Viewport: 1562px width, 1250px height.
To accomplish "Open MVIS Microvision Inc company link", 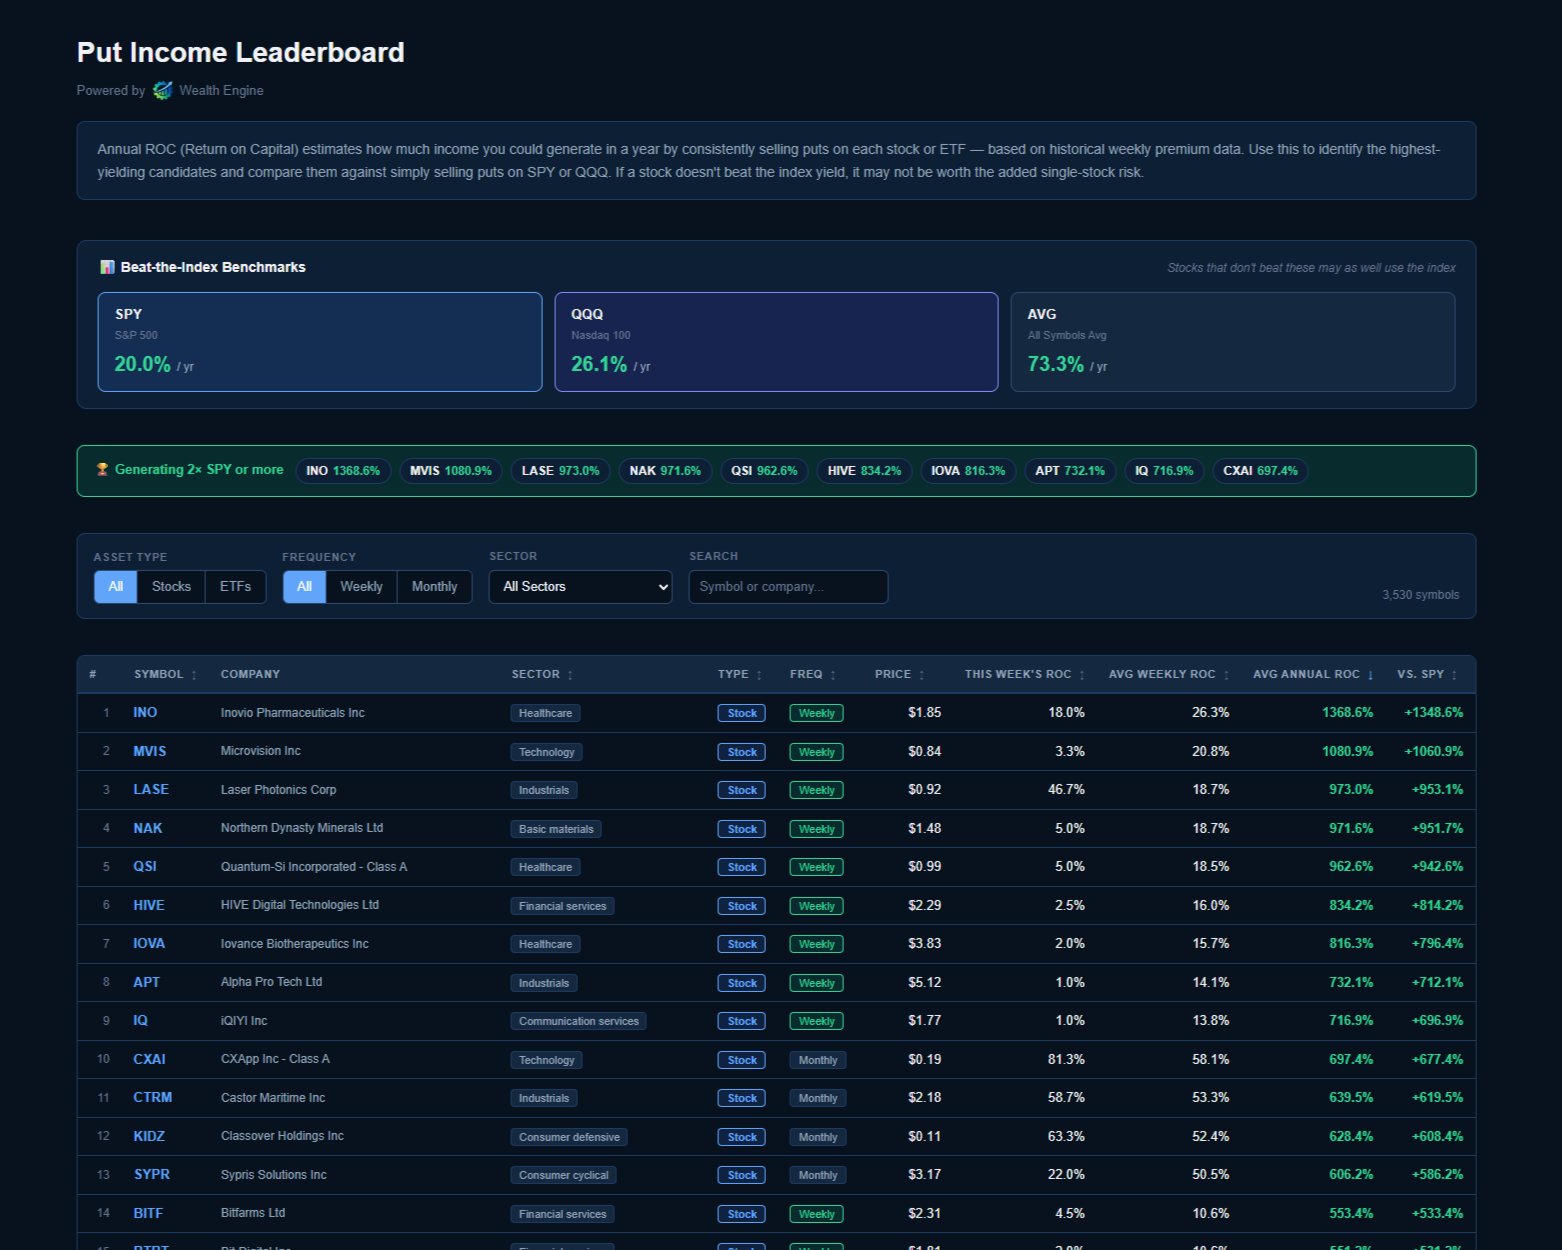I will point(149,751).
